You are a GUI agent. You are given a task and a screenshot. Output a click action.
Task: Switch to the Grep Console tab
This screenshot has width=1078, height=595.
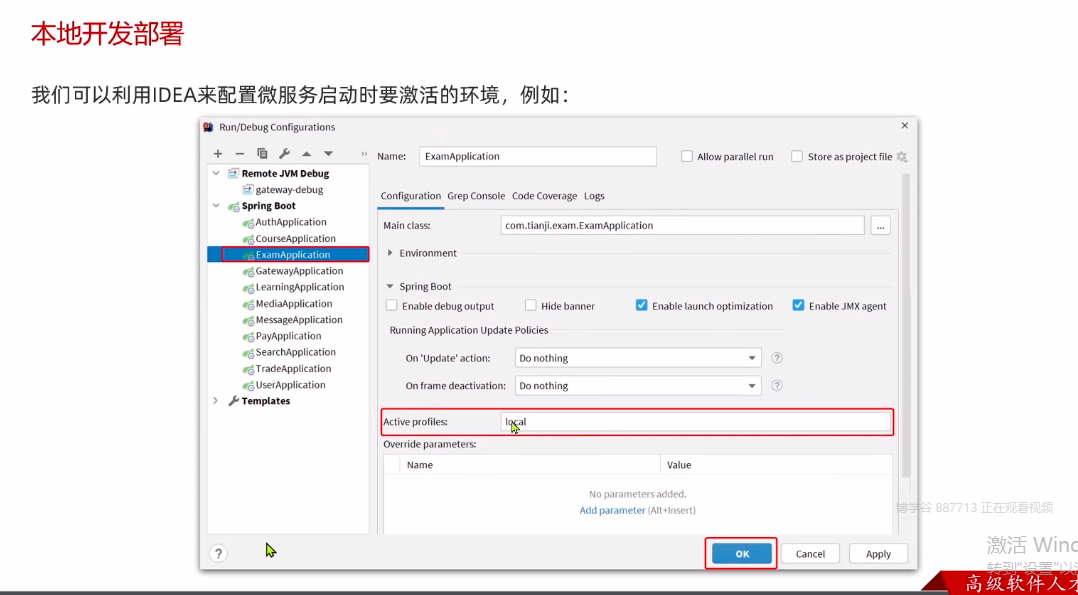(x=476, y=196)
